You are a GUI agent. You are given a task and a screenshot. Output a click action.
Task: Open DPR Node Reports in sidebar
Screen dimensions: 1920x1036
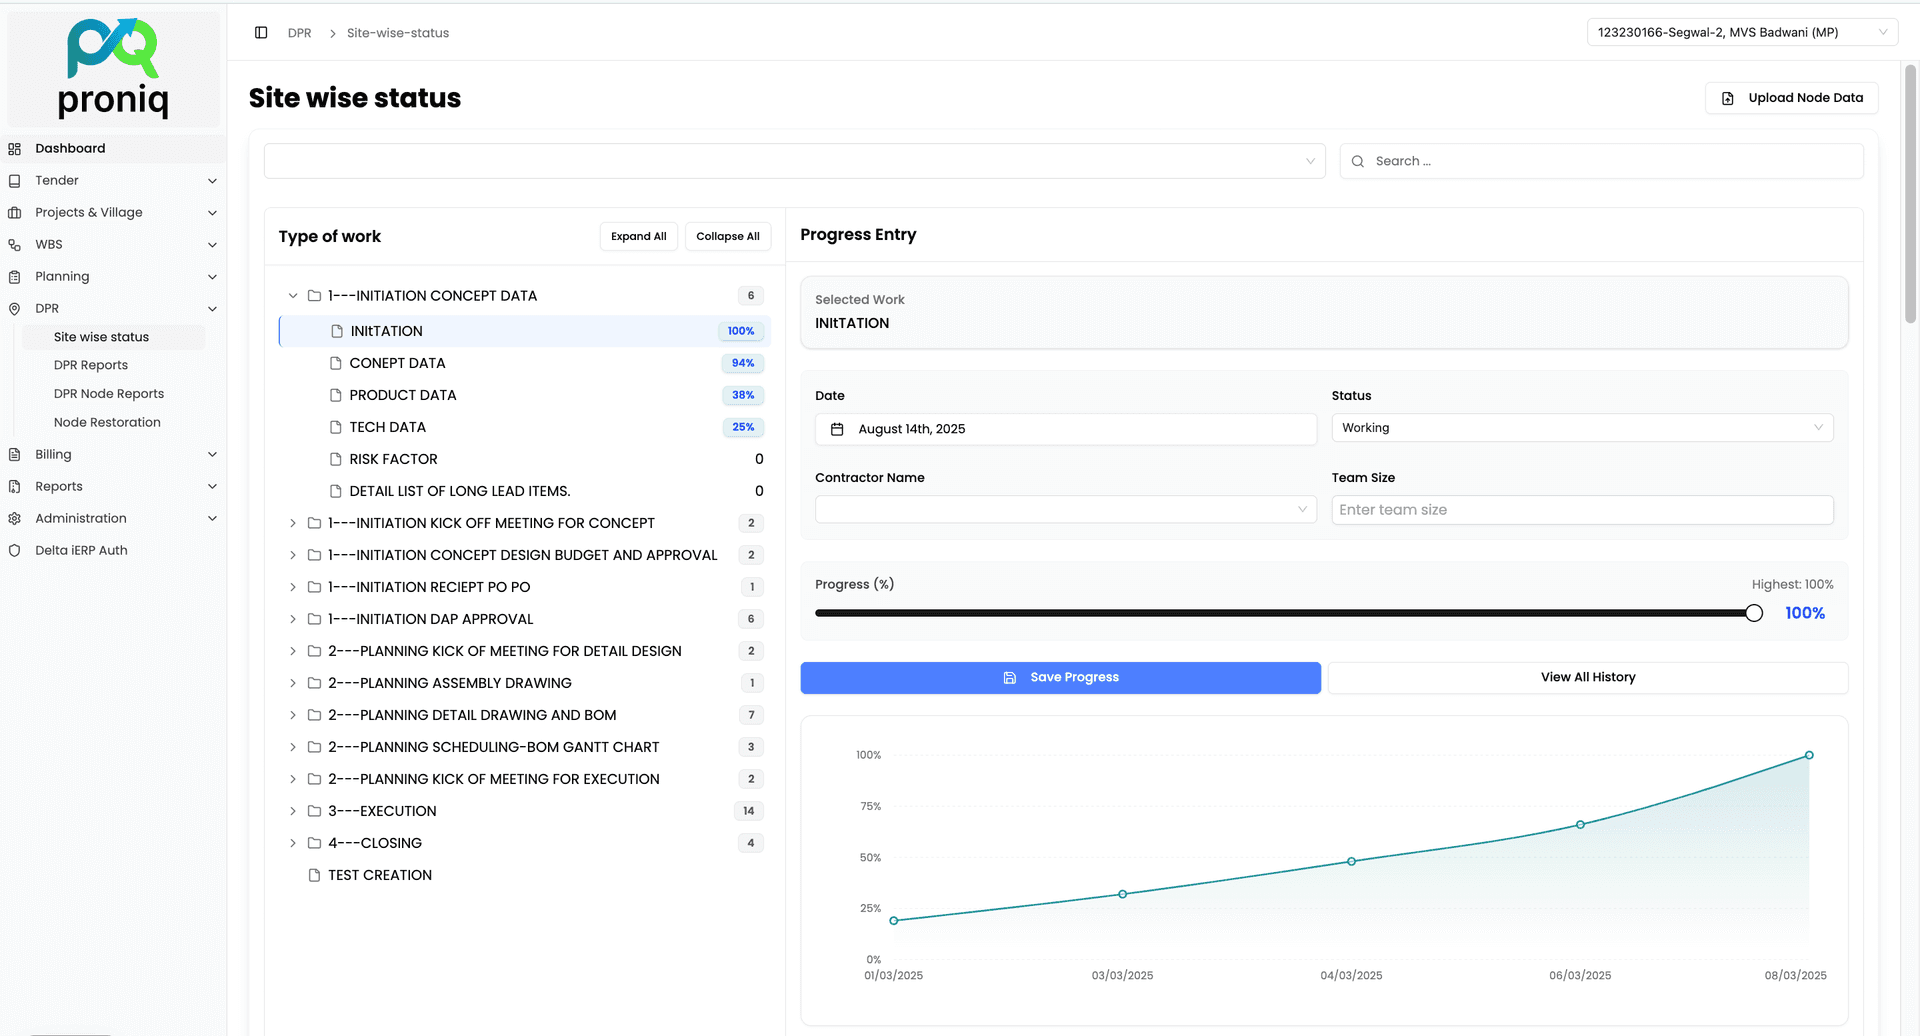point(109,394)
